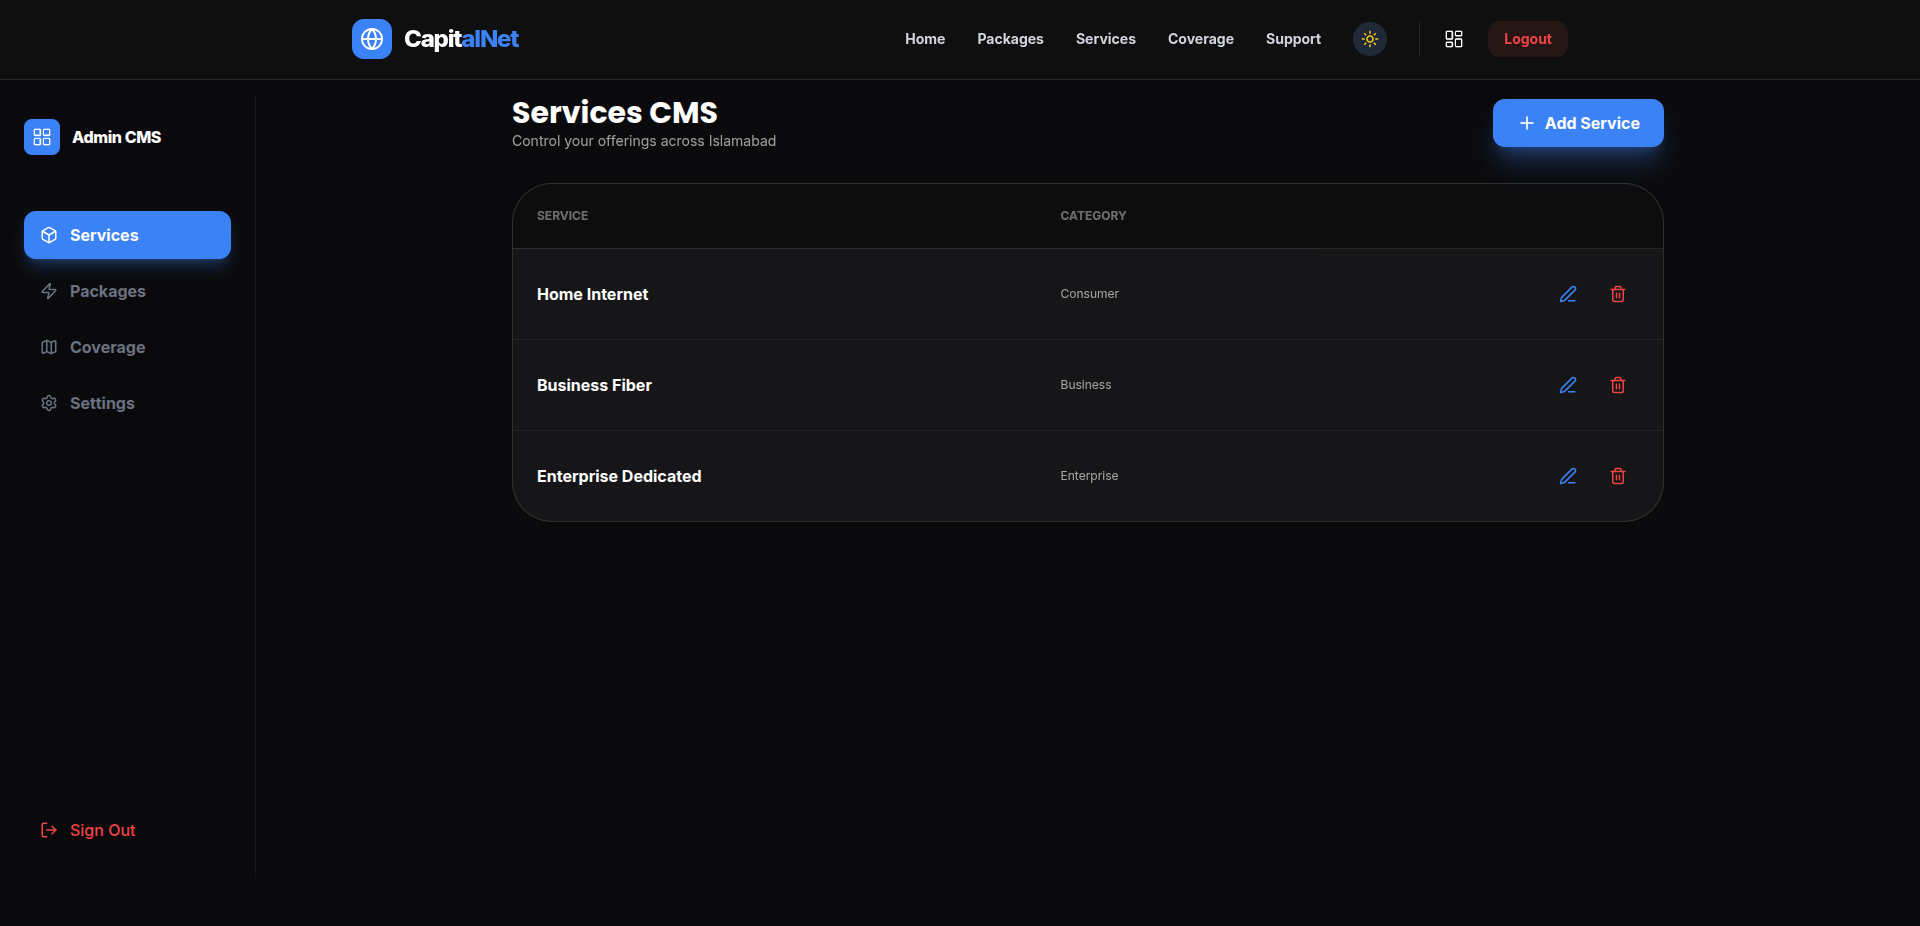Edit the Home Internet service
The image size is (1920, 926).
[x=1568, y=294]
